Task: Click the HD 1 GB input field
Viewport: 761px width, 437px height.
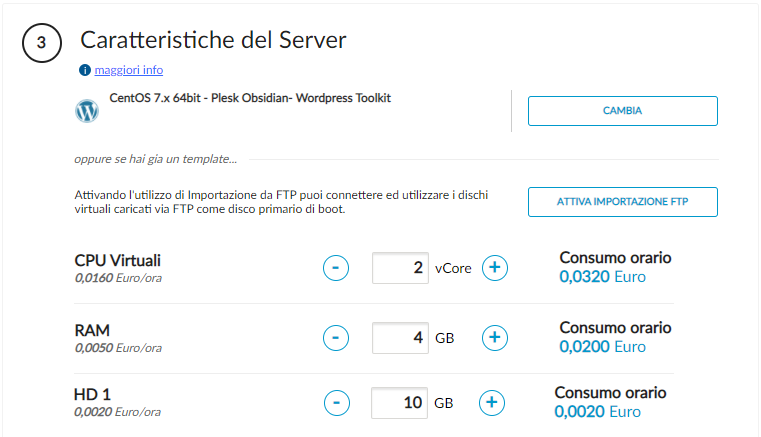Action: pyautogui.click(x=399, y=403)
